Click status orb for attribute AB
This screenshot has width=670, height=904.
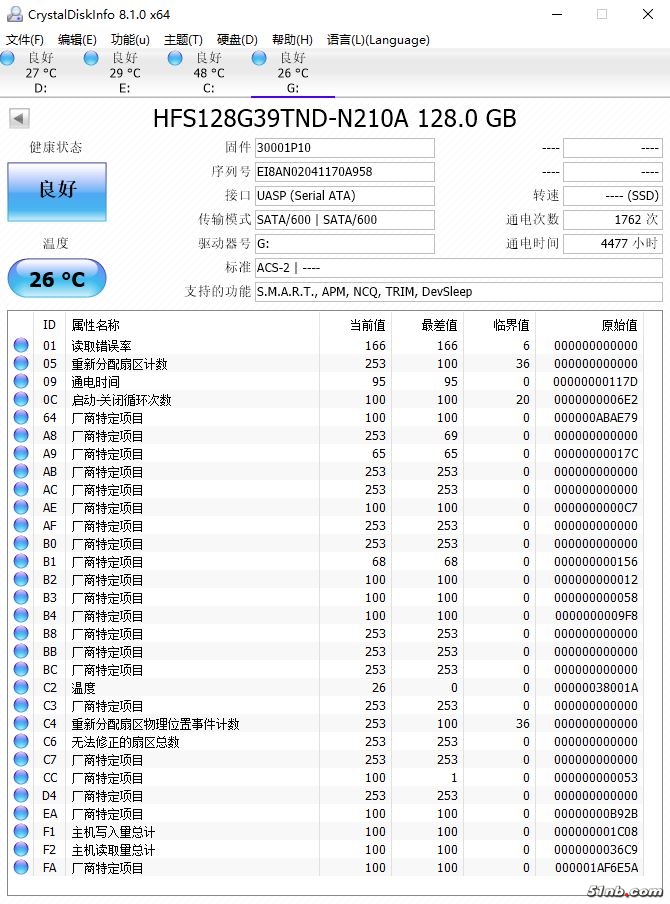click(21, 471)
